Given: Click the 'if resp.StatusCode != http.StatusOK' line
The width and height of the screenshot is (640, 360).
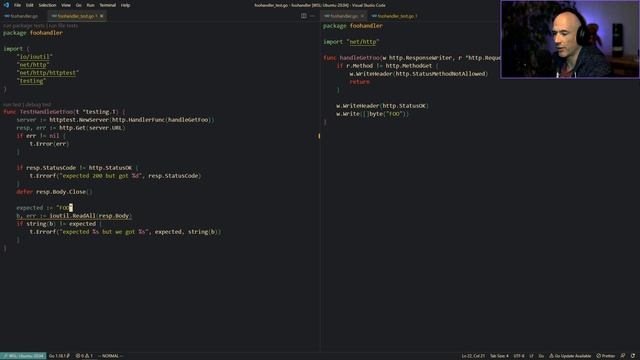Looking at the screenshot, I should [77, 168].
